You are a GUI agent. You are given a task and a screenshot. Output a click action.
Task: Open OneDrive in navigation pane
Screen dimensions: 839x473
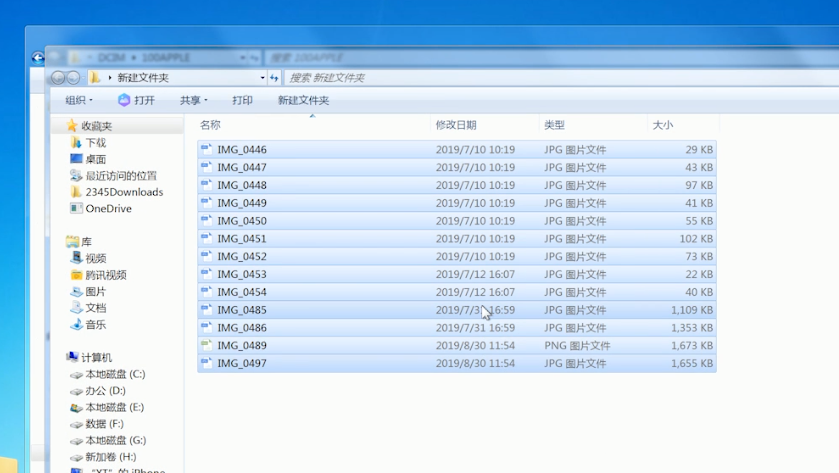tap(109, 208)
